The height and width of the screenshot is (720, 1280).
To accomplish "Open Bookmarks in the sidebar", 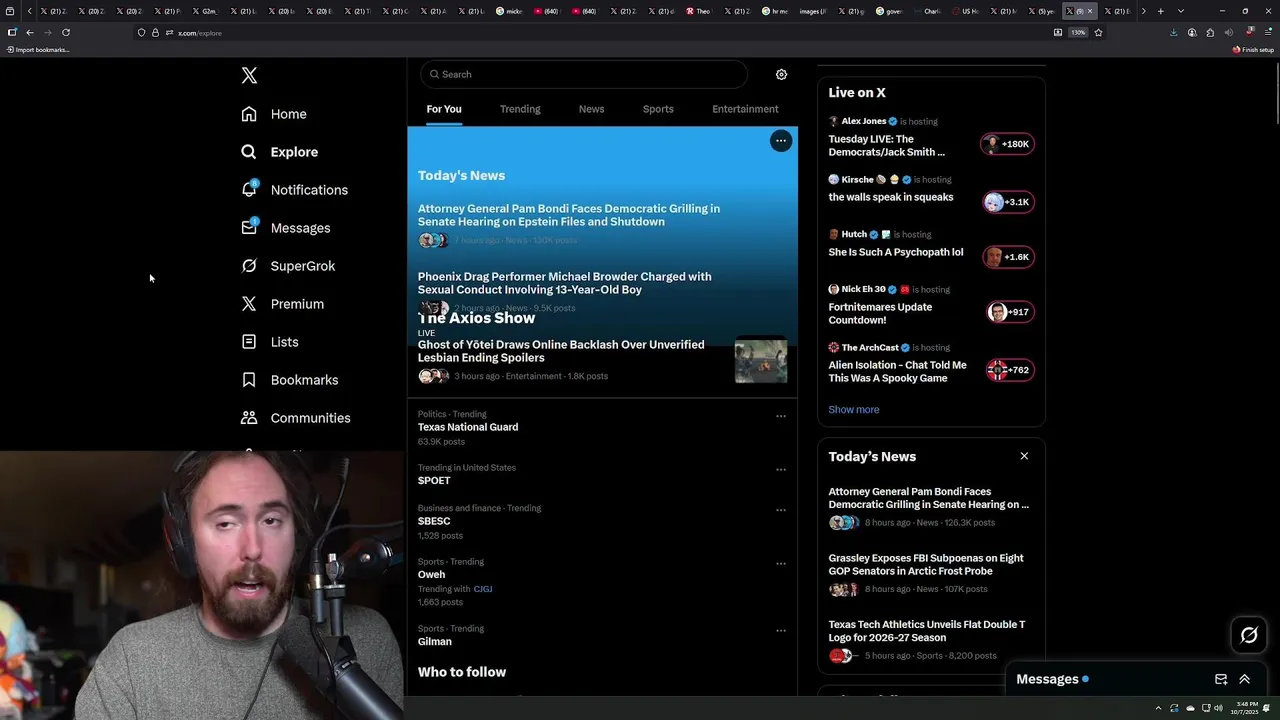I will pyautogui.click(x=290, y=380).
